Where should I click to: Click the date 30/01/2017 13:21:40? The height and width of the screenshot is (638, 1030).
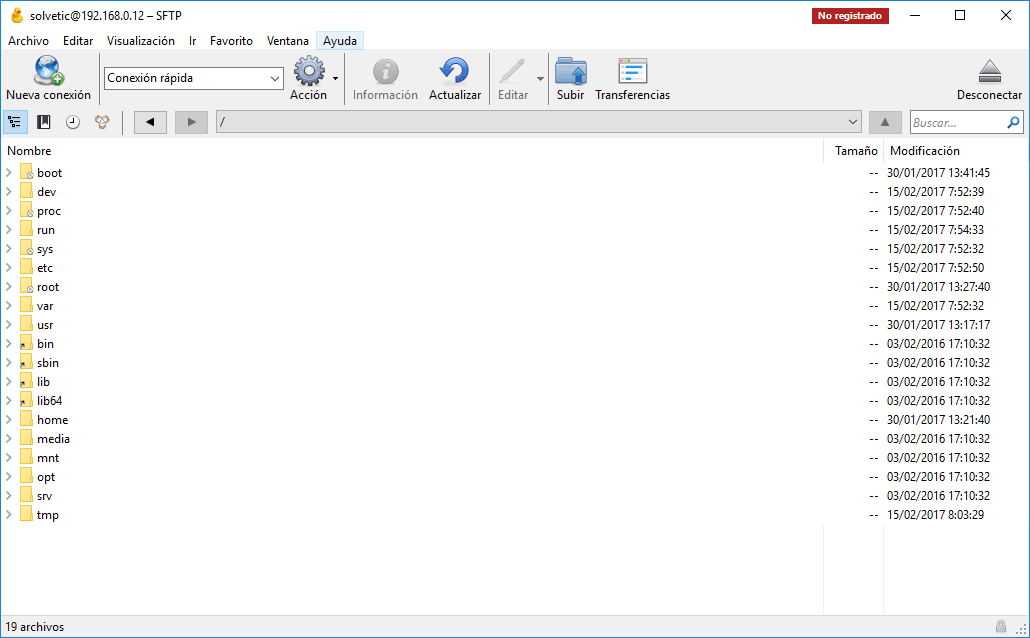click(x=938, y=419)
